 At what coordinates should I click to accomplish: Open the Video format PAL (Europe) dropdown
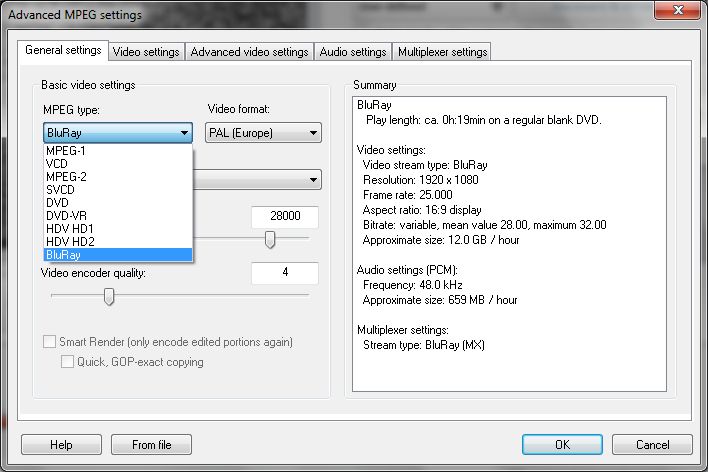click(263, 133)
